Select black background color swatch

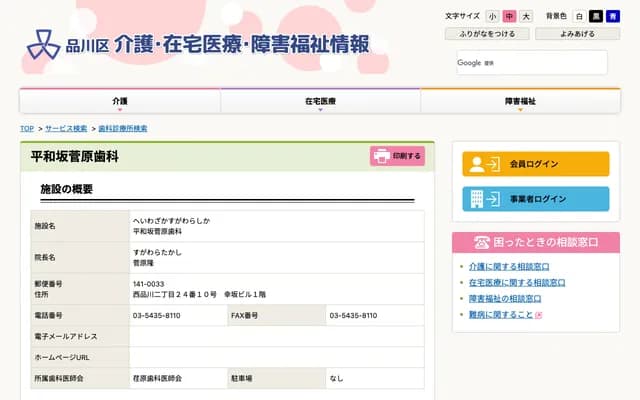[595, 17]
